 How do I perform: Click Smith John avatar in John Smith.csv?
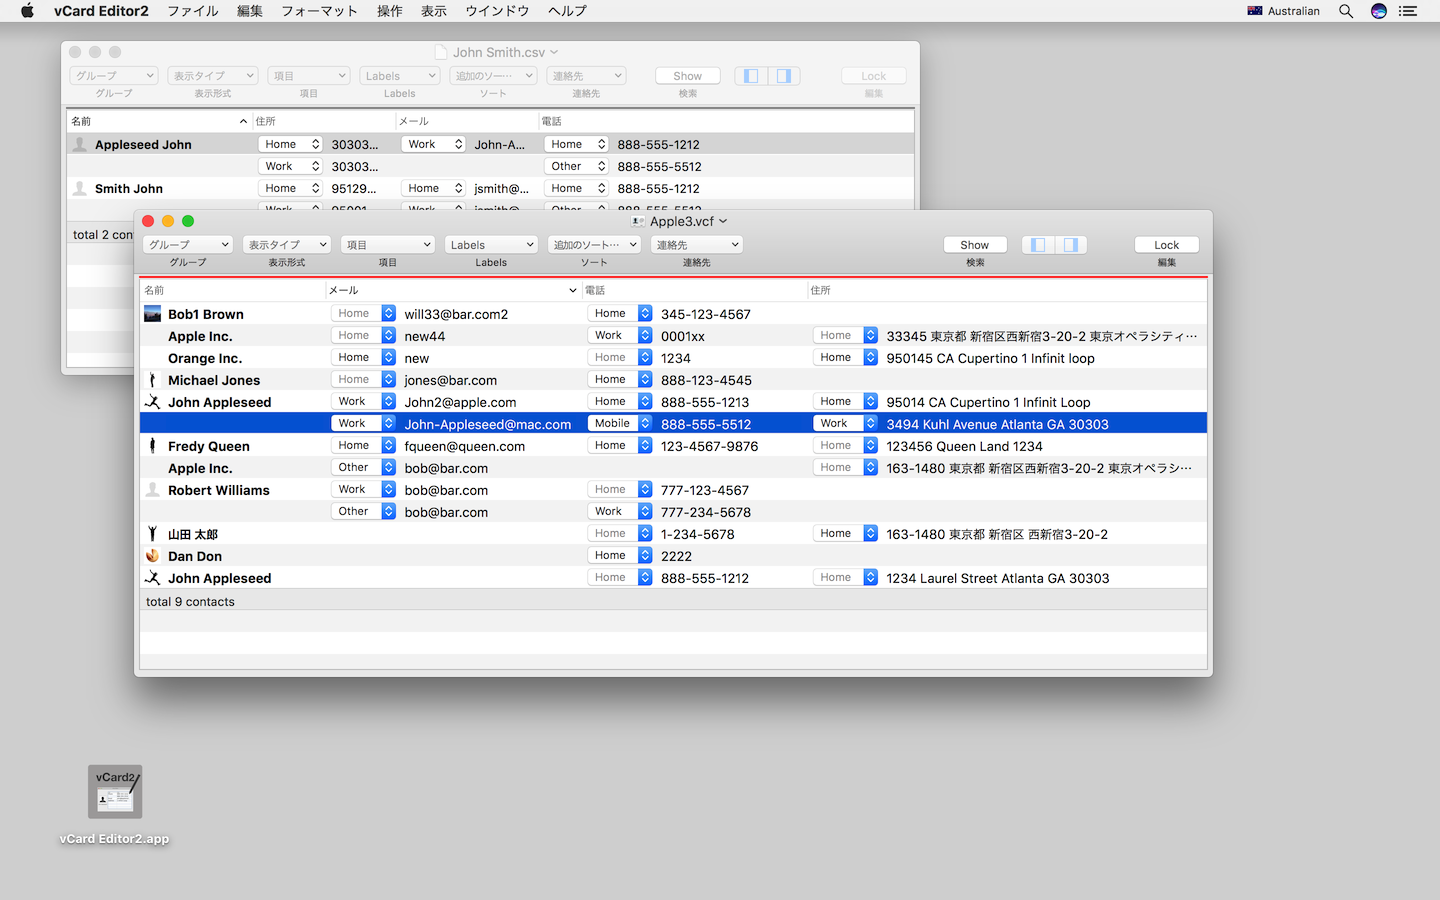(x=80, y=189)
